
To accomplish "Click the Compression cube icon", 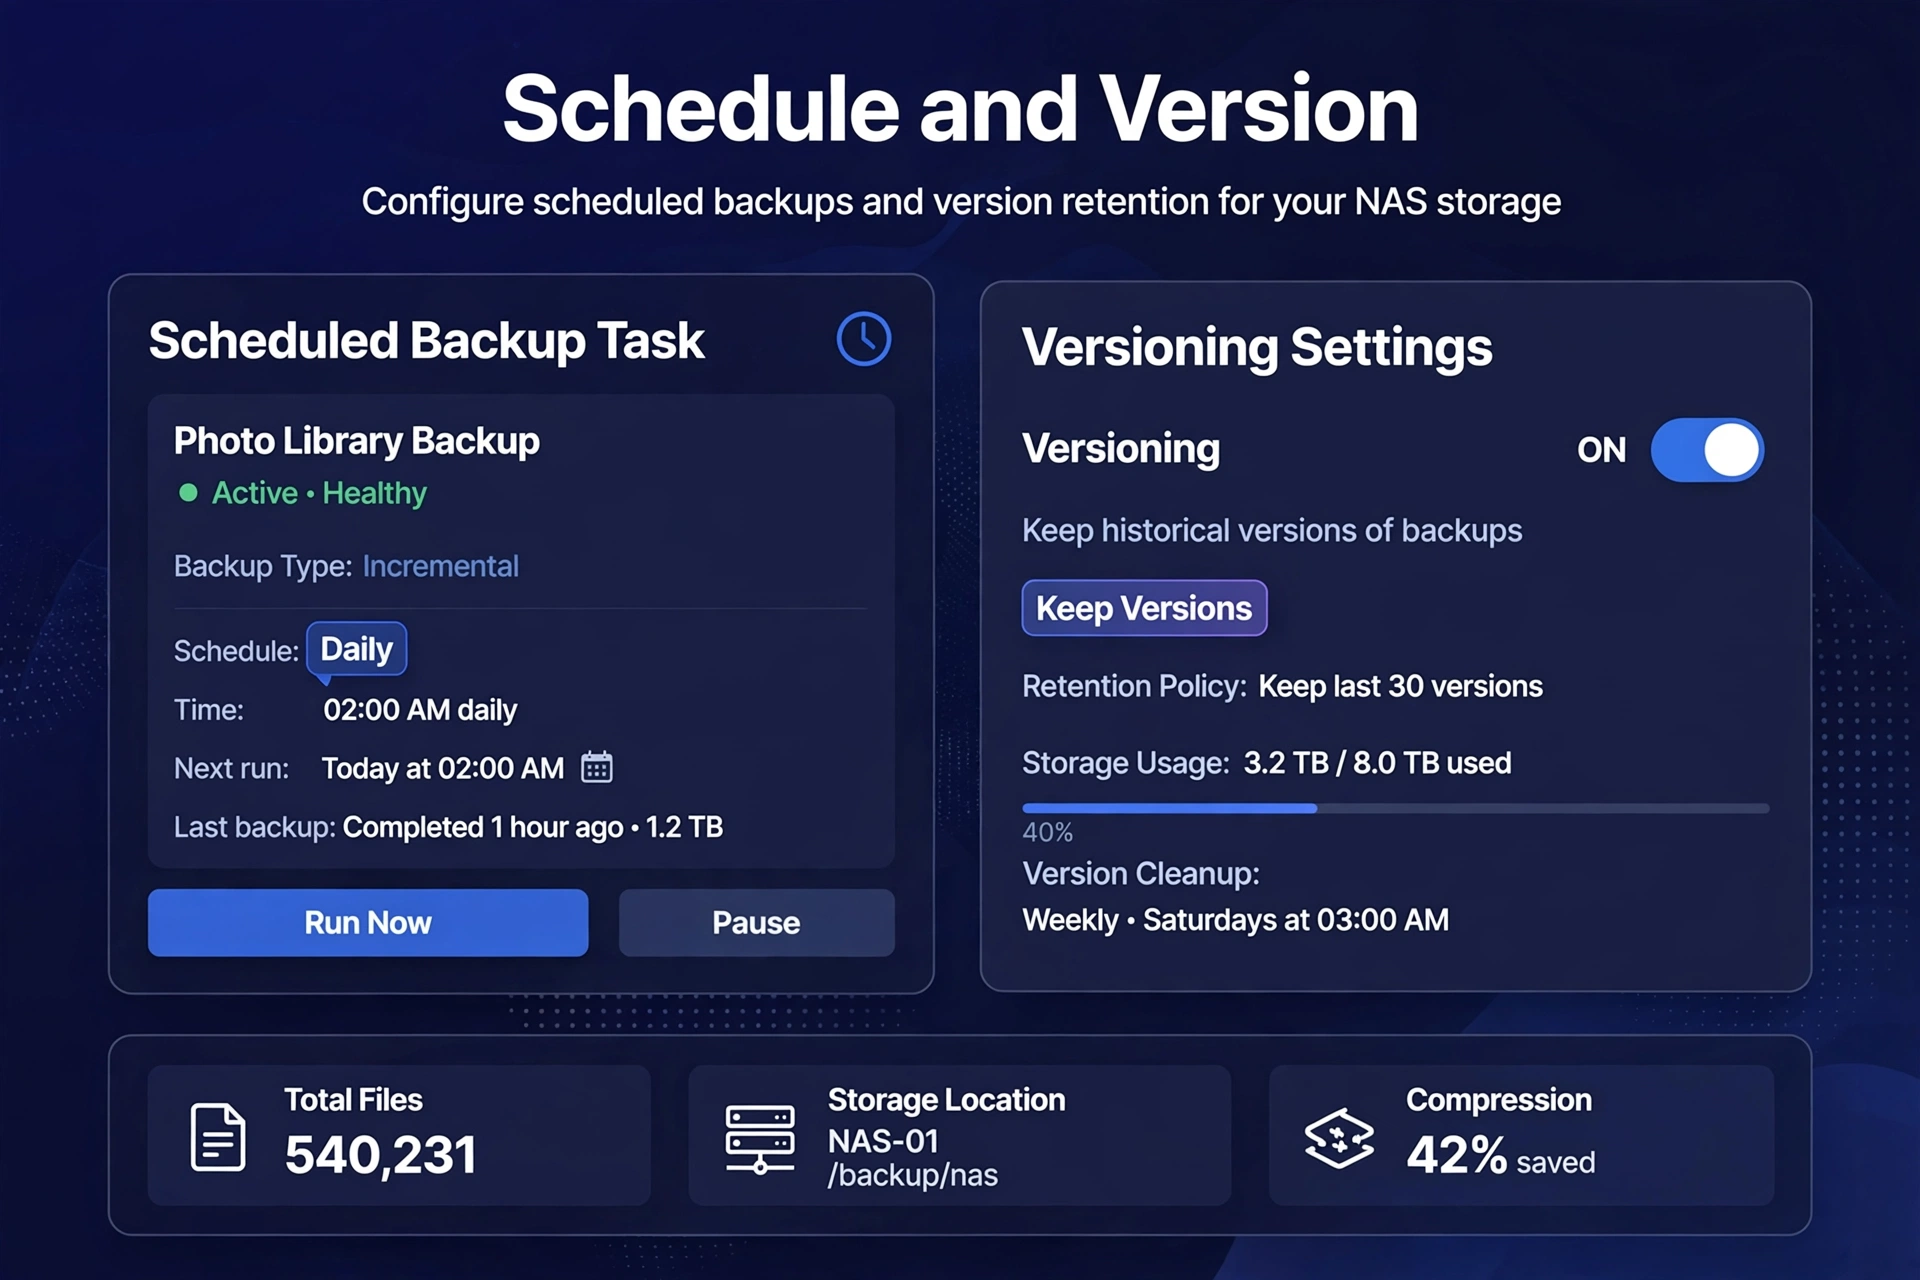I will (x=1339, y=1138).
